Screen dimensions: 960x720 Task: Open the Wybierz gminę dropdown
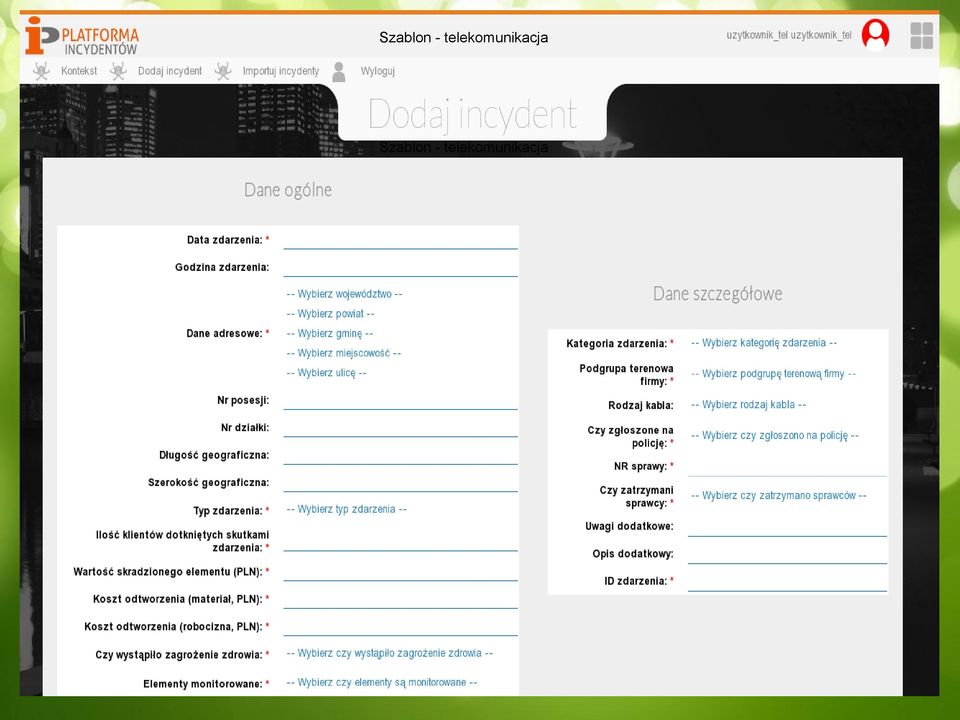pyautogui.click(x=329, y=334)
